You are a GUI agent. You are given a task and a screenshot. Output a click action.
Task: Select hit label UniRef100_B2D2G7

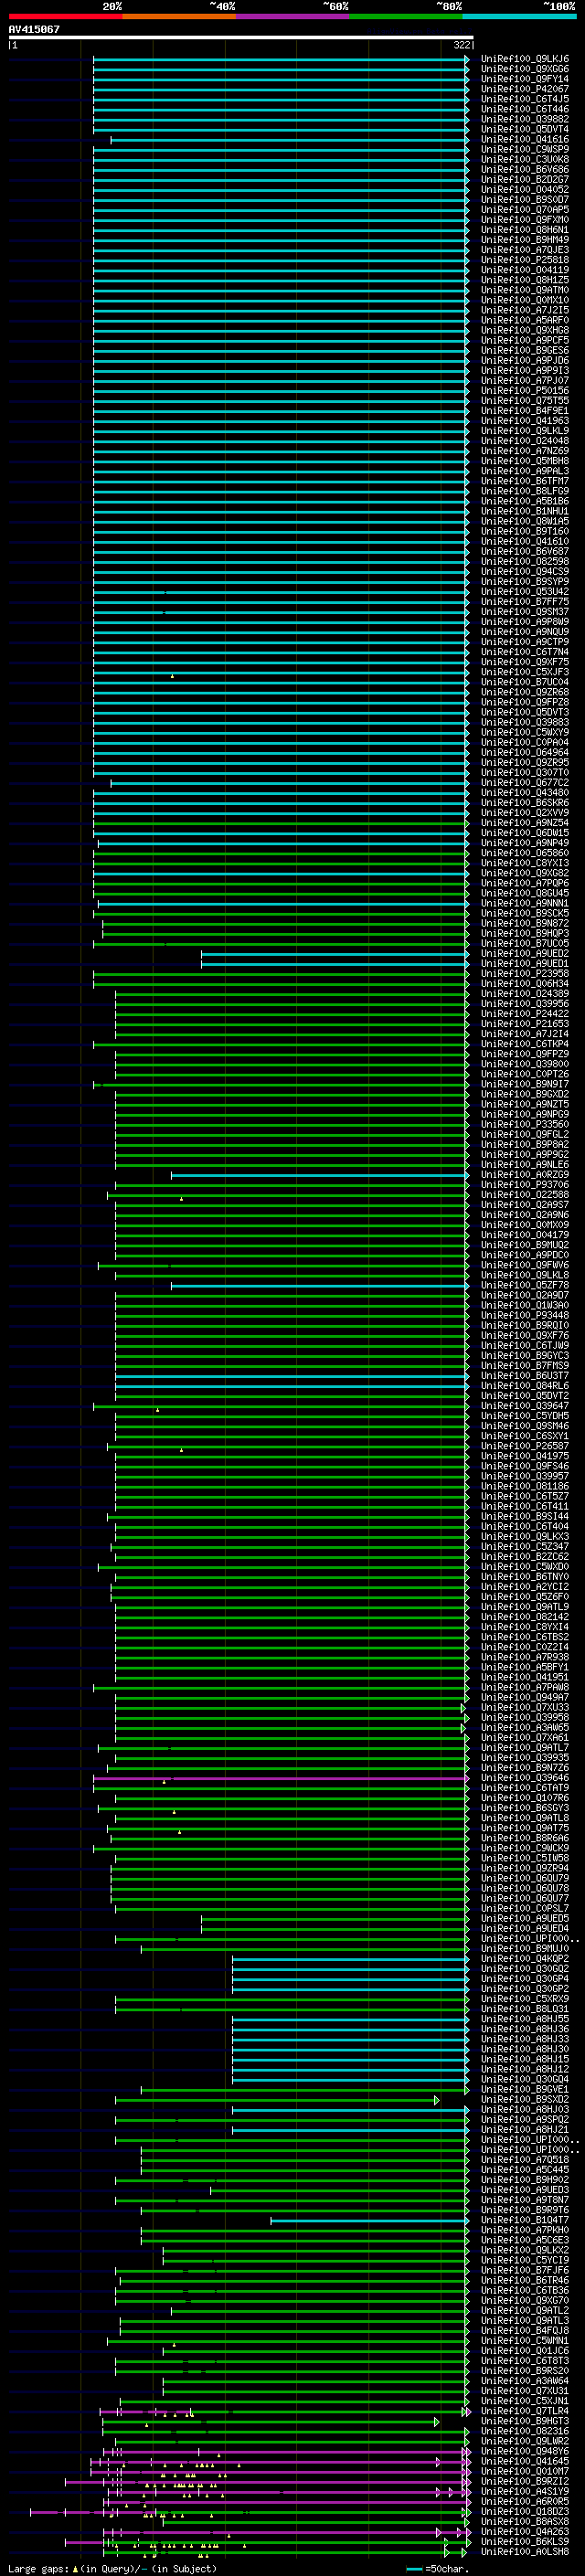524,179
